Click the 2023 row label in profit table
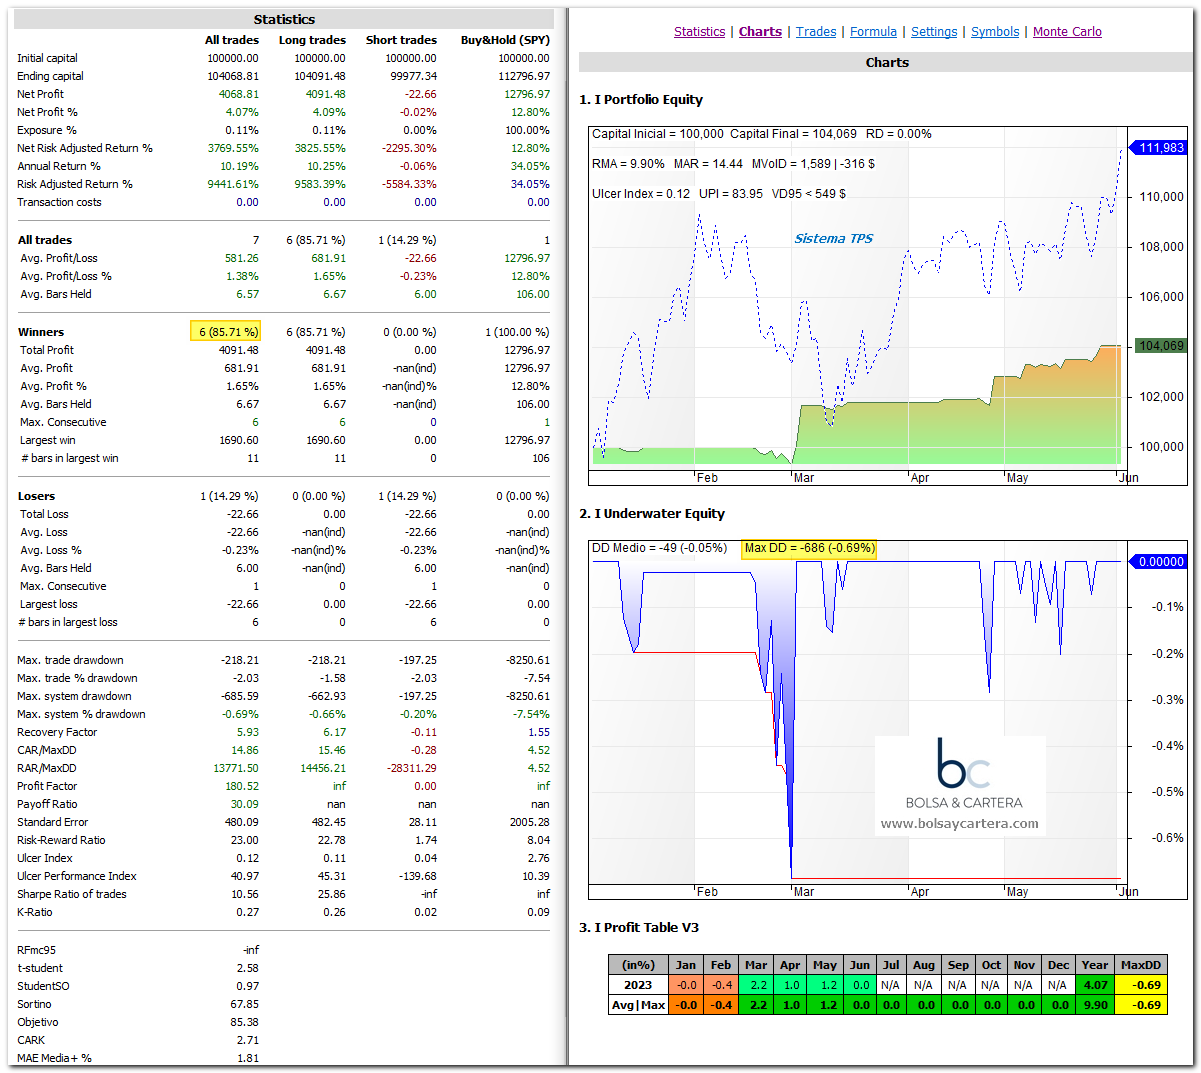 pyautogui.click(x=638, y=985)
